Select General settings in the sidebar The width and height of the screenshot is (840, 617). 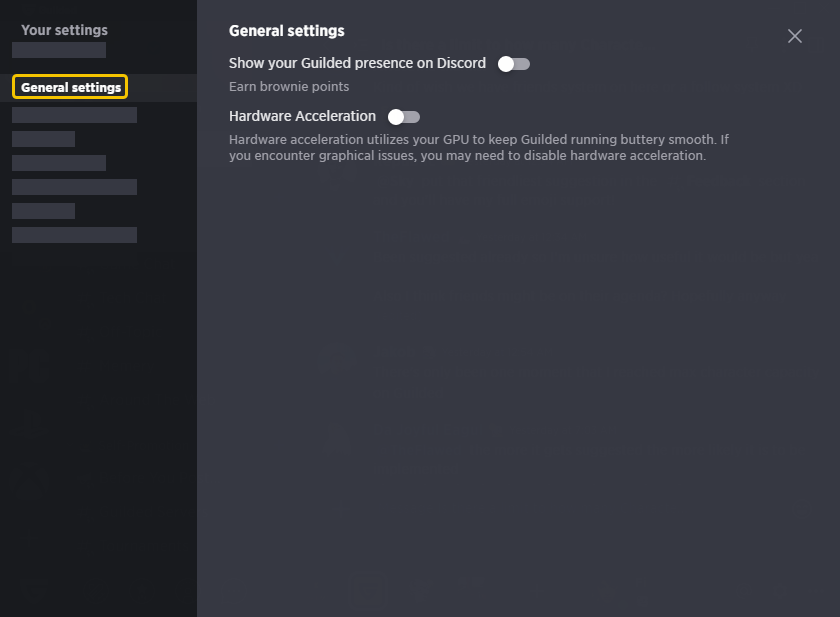(x=70, y=87)
